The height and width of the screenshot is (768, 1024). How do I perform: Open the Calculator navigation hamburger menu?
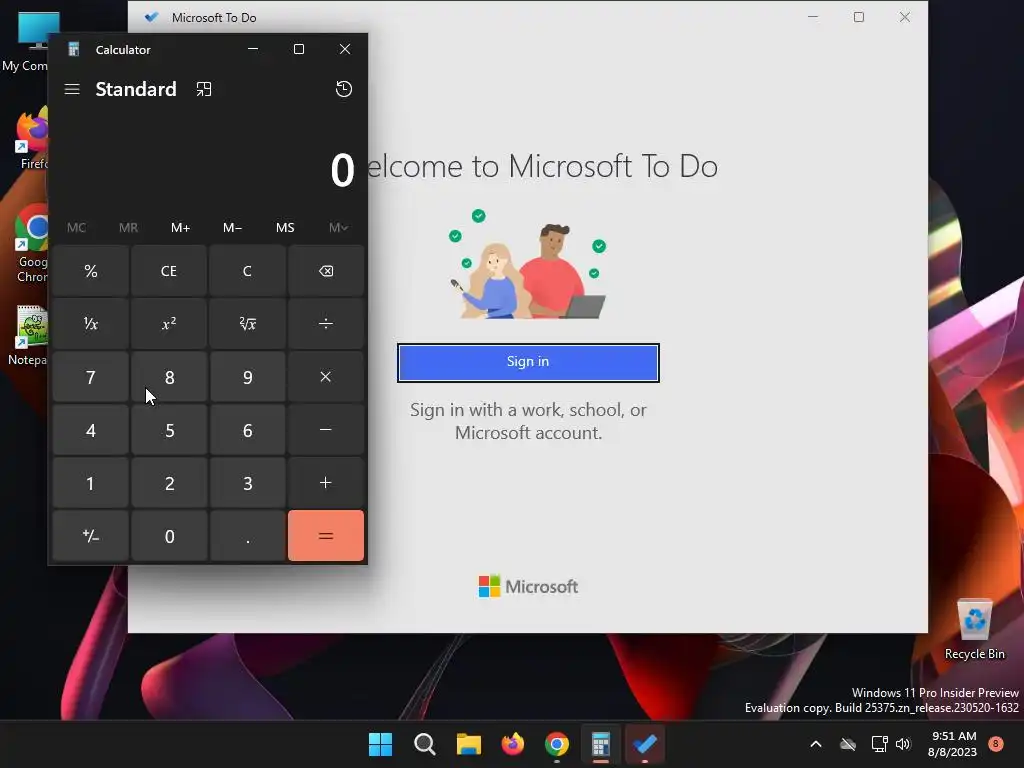72,89
